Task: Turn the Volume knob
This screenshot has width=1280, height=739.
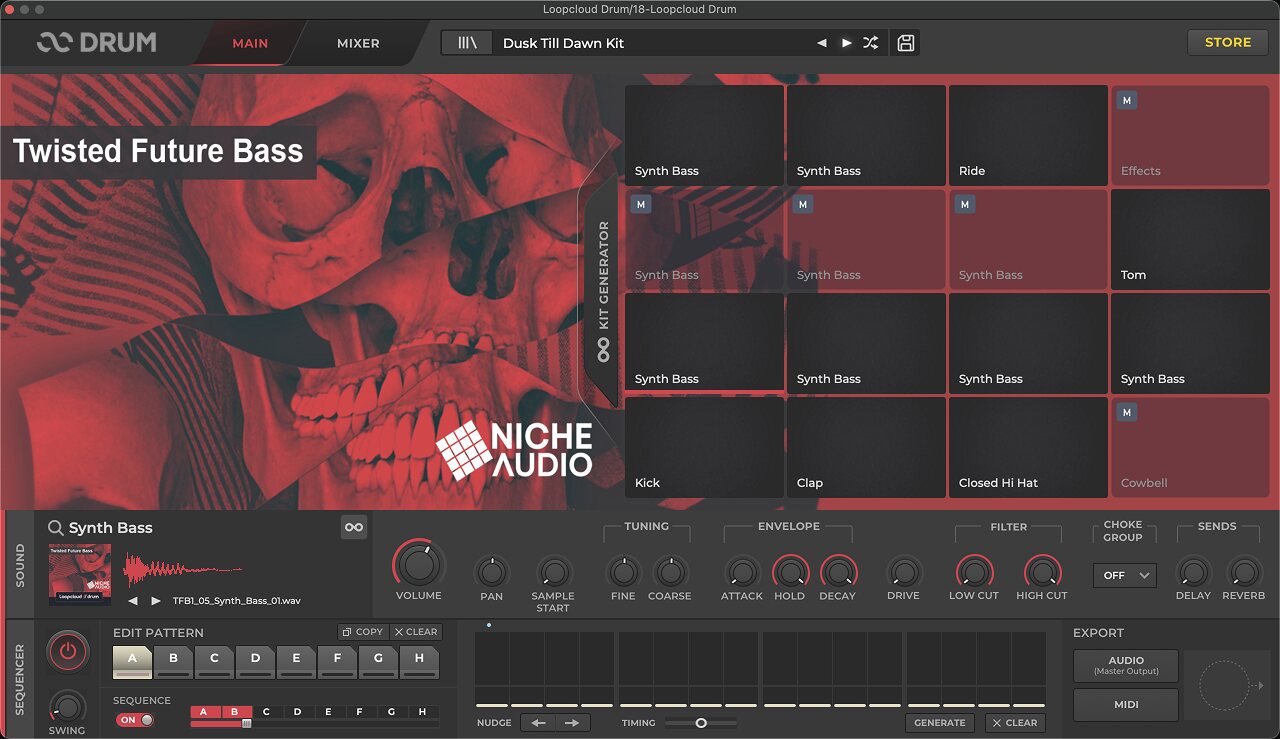Action: [x=418, y=565]
